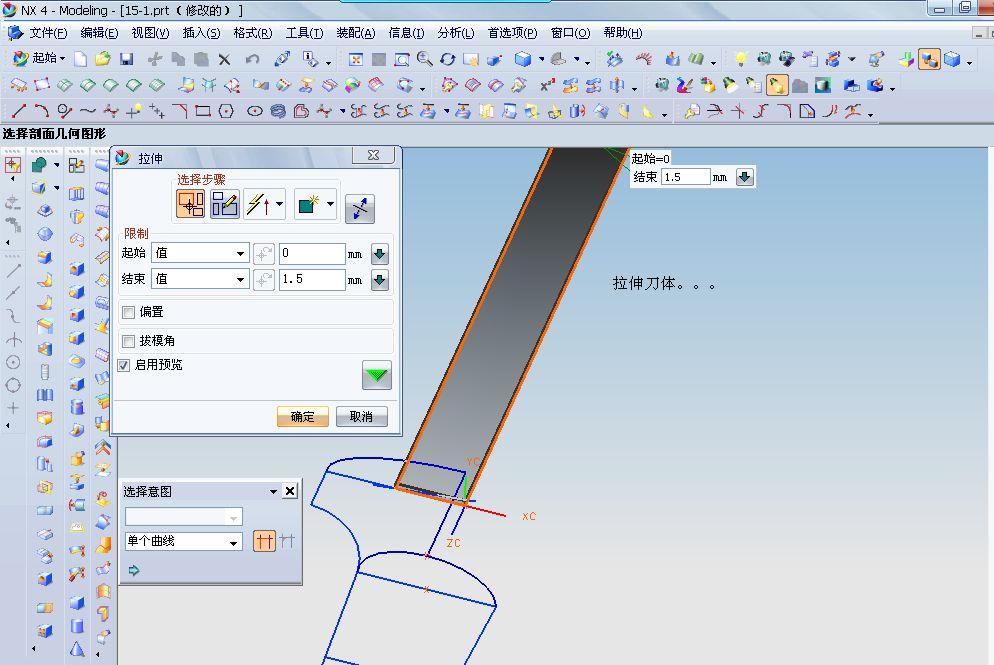Close the 拉伸 Extrude dialog

373,155
